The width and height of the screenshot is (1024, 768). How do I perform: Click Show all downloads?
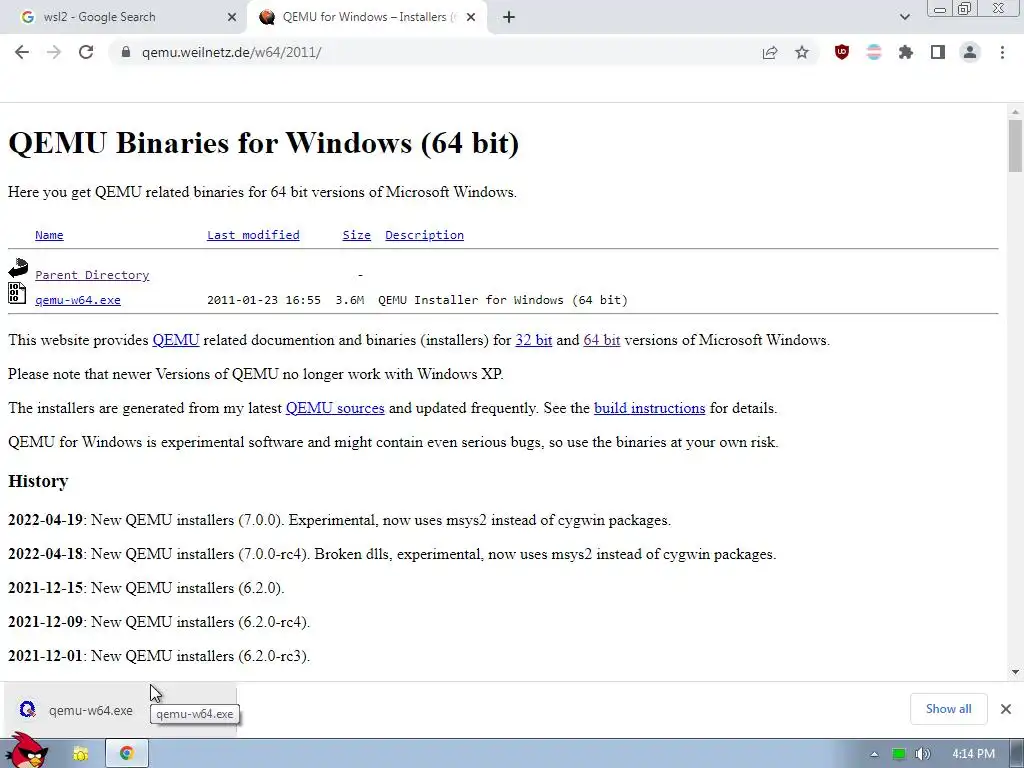(x=948, y=709)
